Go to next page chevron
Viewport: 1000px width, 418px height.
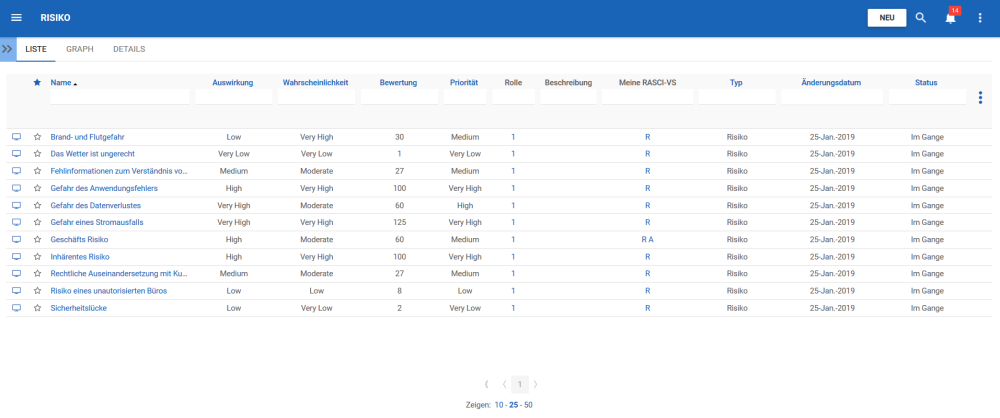pyautogui.click(x=535, y=384)
